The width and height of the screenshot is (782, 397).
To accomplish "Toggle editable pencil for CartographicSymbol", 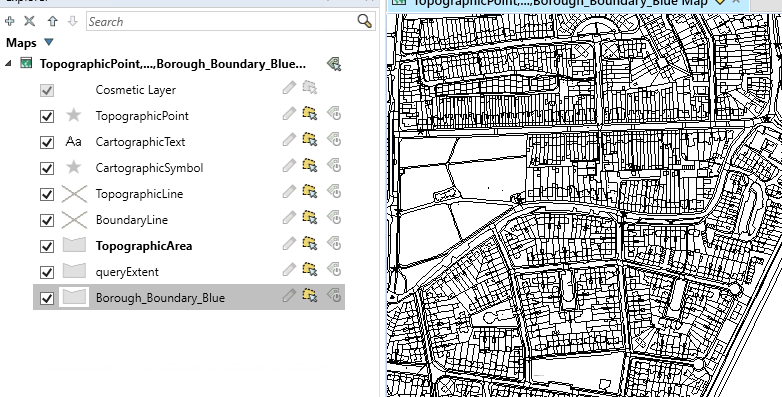I will [x=289, y=166].
